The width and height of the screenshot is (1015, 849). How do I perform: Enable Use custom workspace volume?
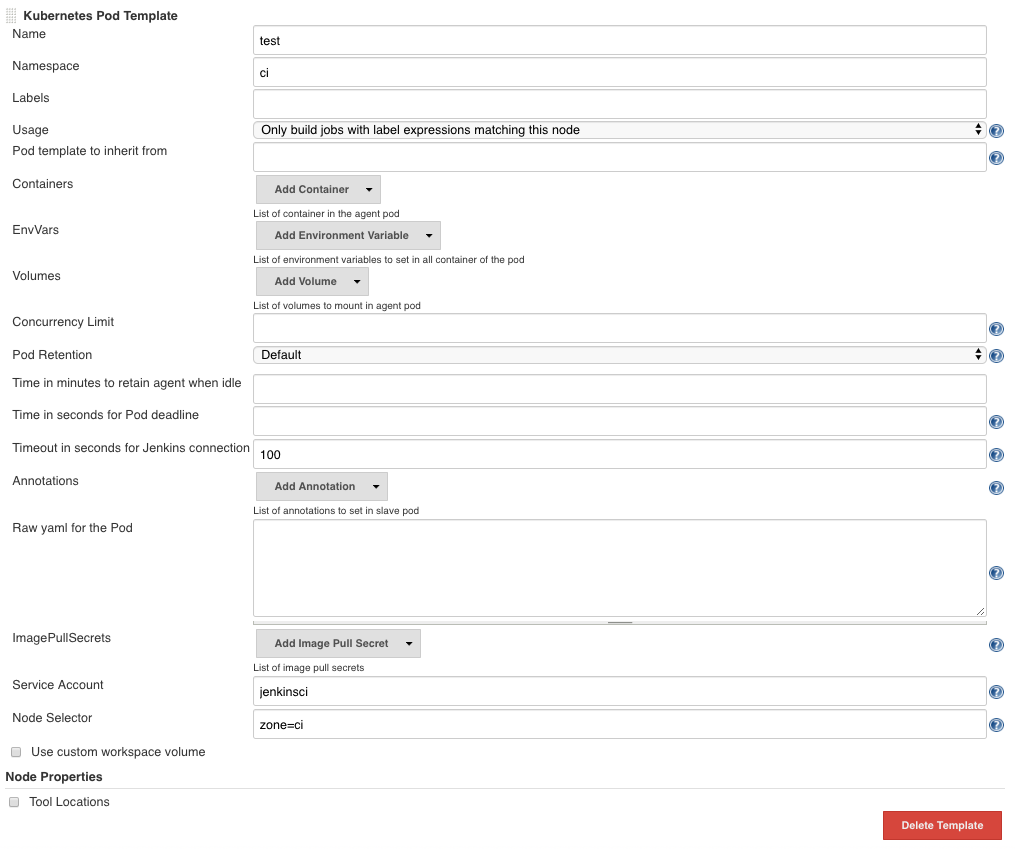coord(16,752)
